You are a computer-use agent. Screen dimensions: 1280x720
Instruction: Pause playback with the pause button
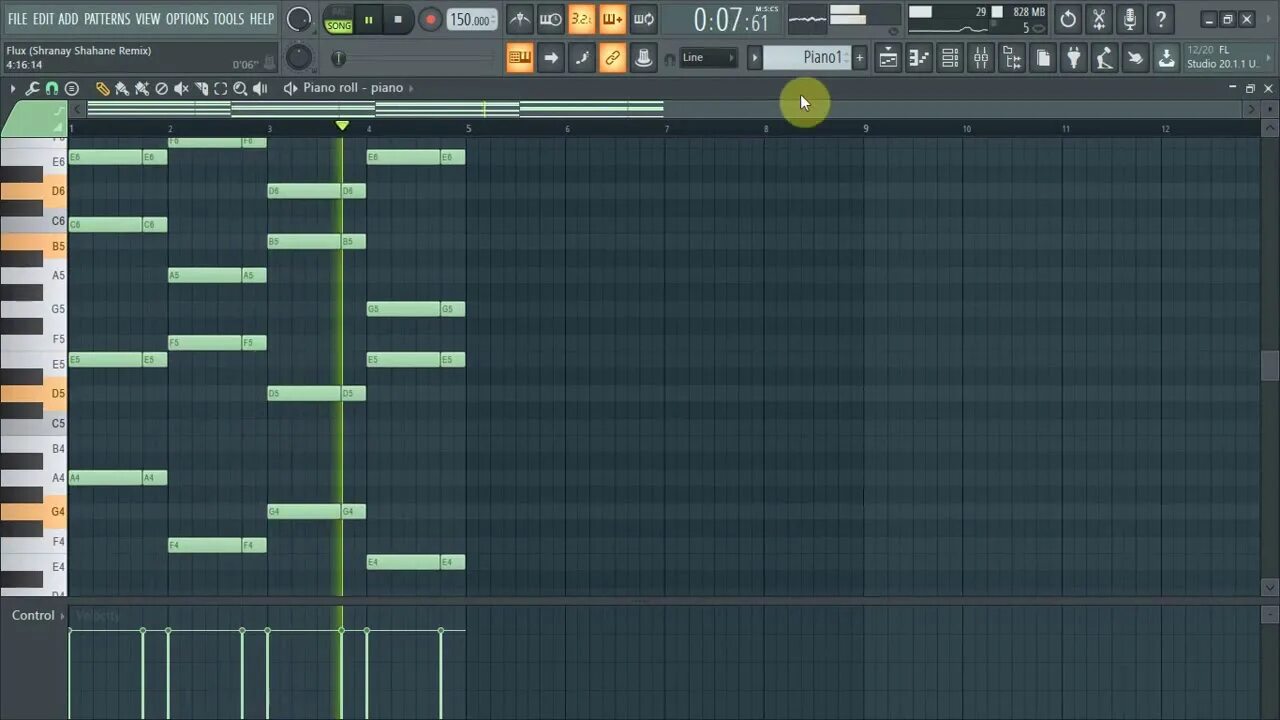(x=368, y=19)
